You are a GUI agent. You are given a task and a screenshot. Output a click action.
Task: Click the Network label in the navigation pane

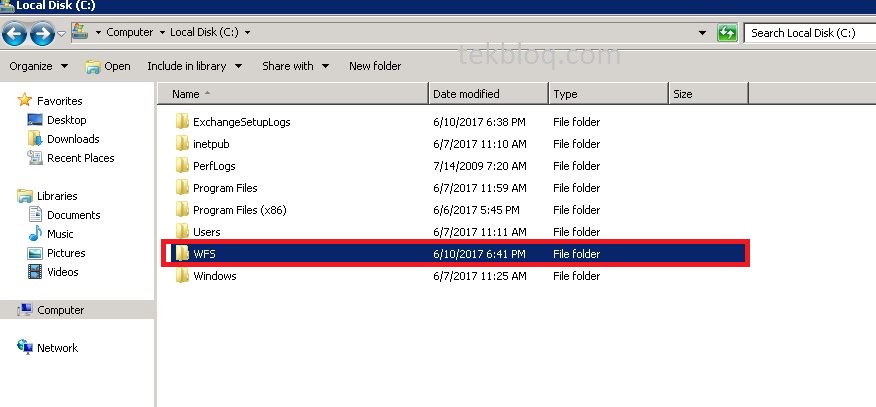click(58, 348)
